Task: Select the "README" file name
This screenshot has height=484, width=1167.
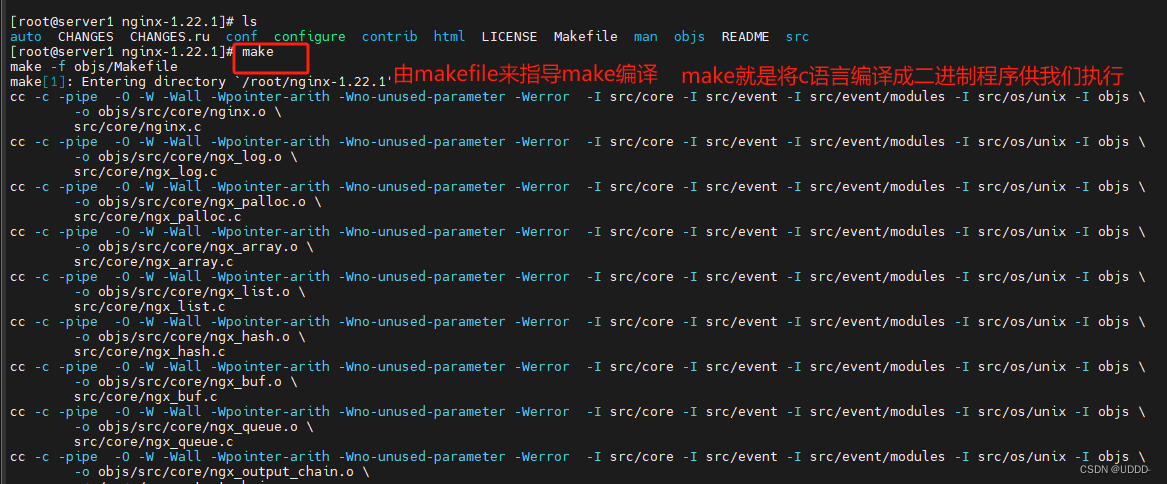Action: [x=746, y=36]
